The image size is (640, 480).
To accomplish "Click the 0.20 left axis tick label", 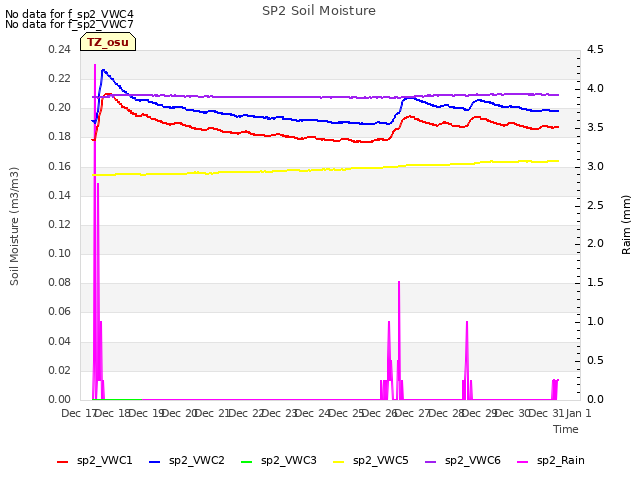I will pyautogui.click(x=59, y=108).
